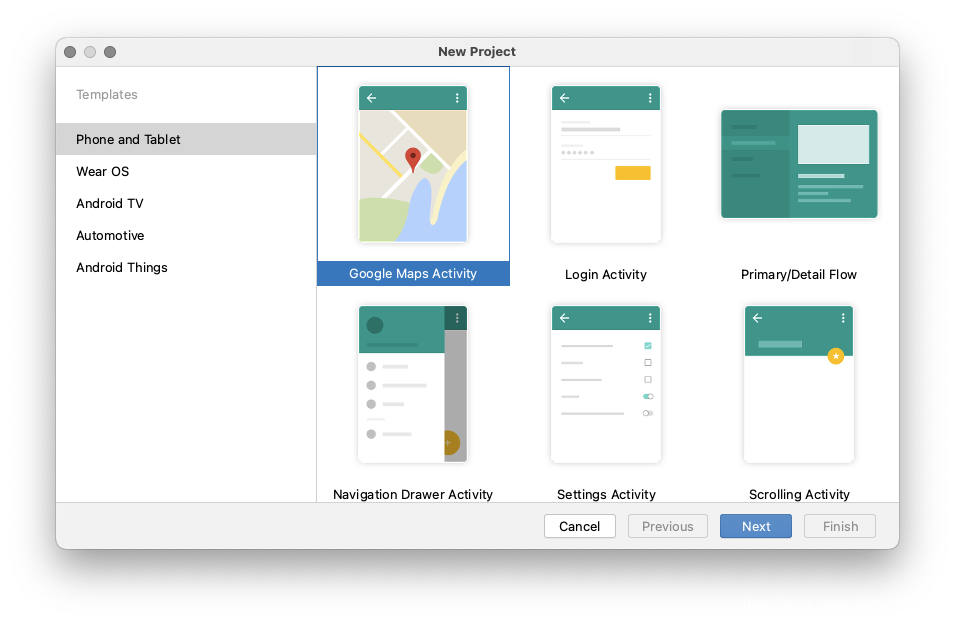Select the Google Maps Activity template
955x623 pixels.
click(413, 273)
